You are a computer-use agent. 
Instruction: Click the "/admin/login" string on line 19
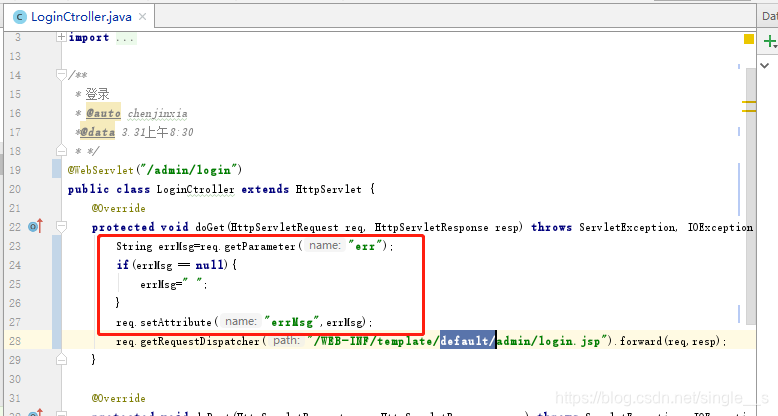(188, 170)
